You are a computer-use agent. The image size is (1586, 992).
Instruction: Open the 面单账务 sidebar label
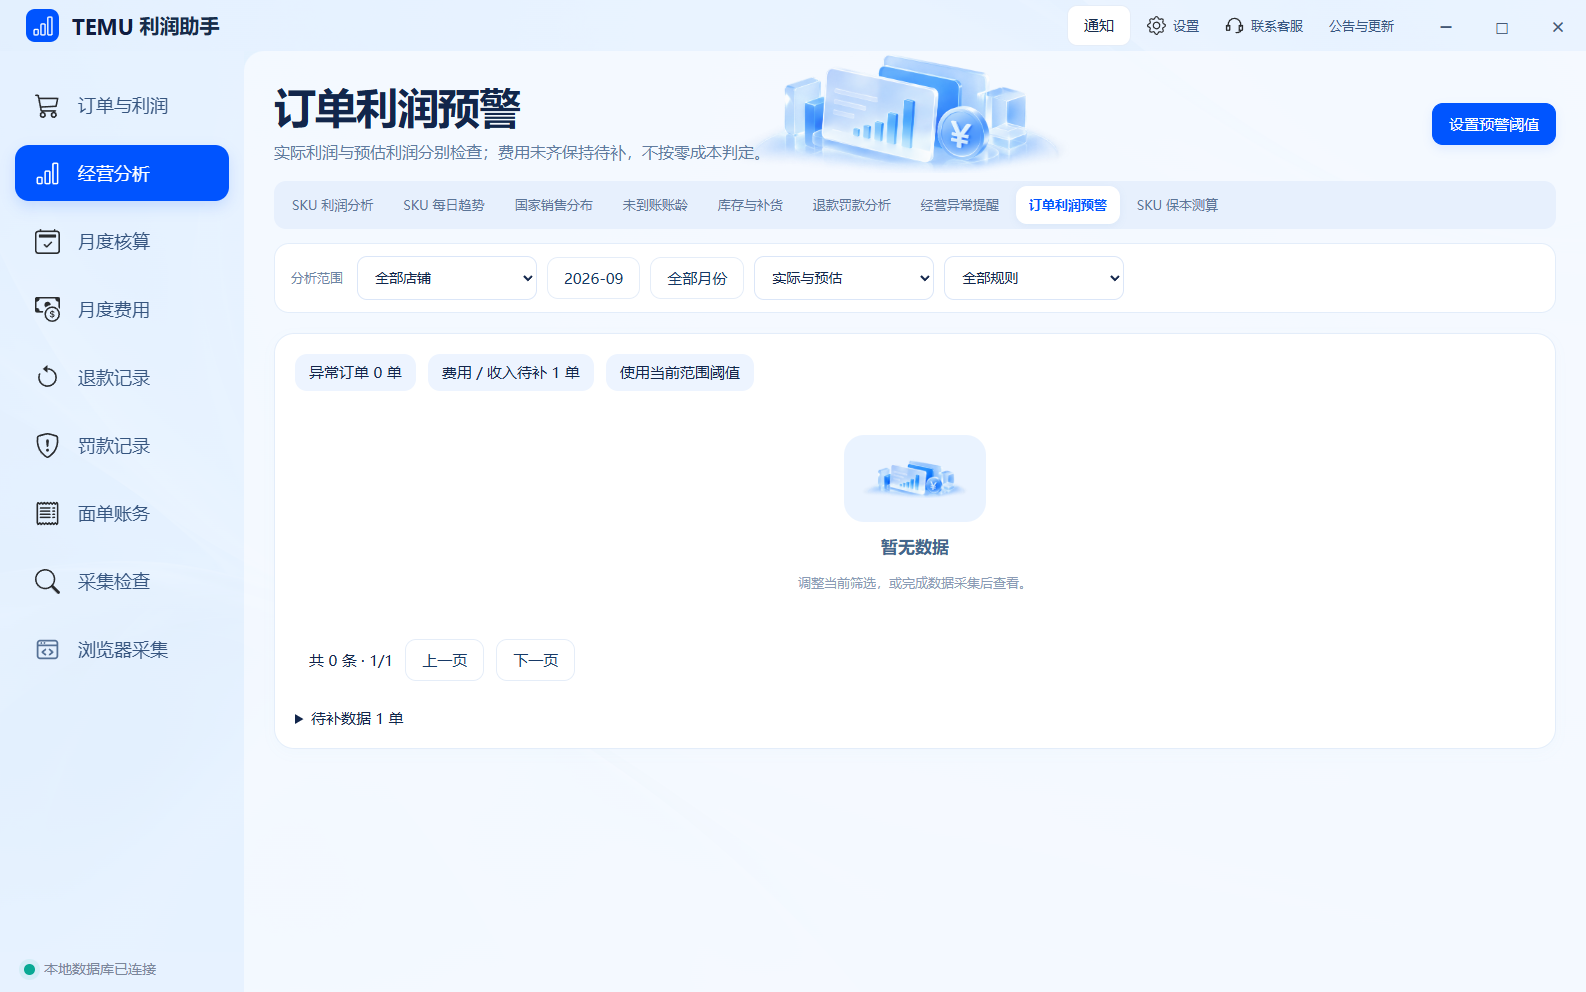tap(114, 514)
